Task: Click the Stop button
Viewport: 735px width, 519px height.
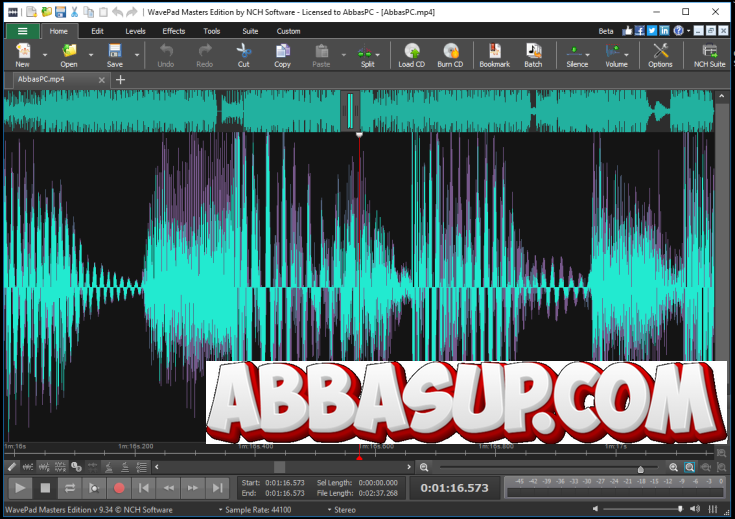Action: (45, 488)
